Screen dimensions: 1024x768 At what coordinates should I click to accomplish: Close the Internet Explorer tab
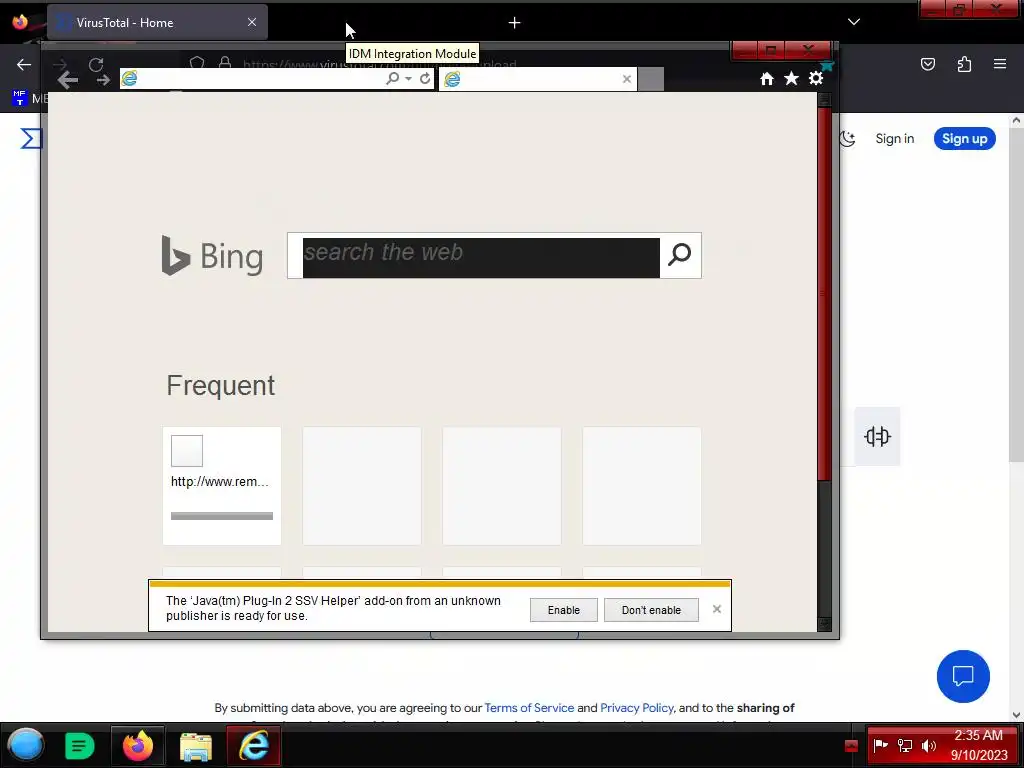(x=627, y=79)
